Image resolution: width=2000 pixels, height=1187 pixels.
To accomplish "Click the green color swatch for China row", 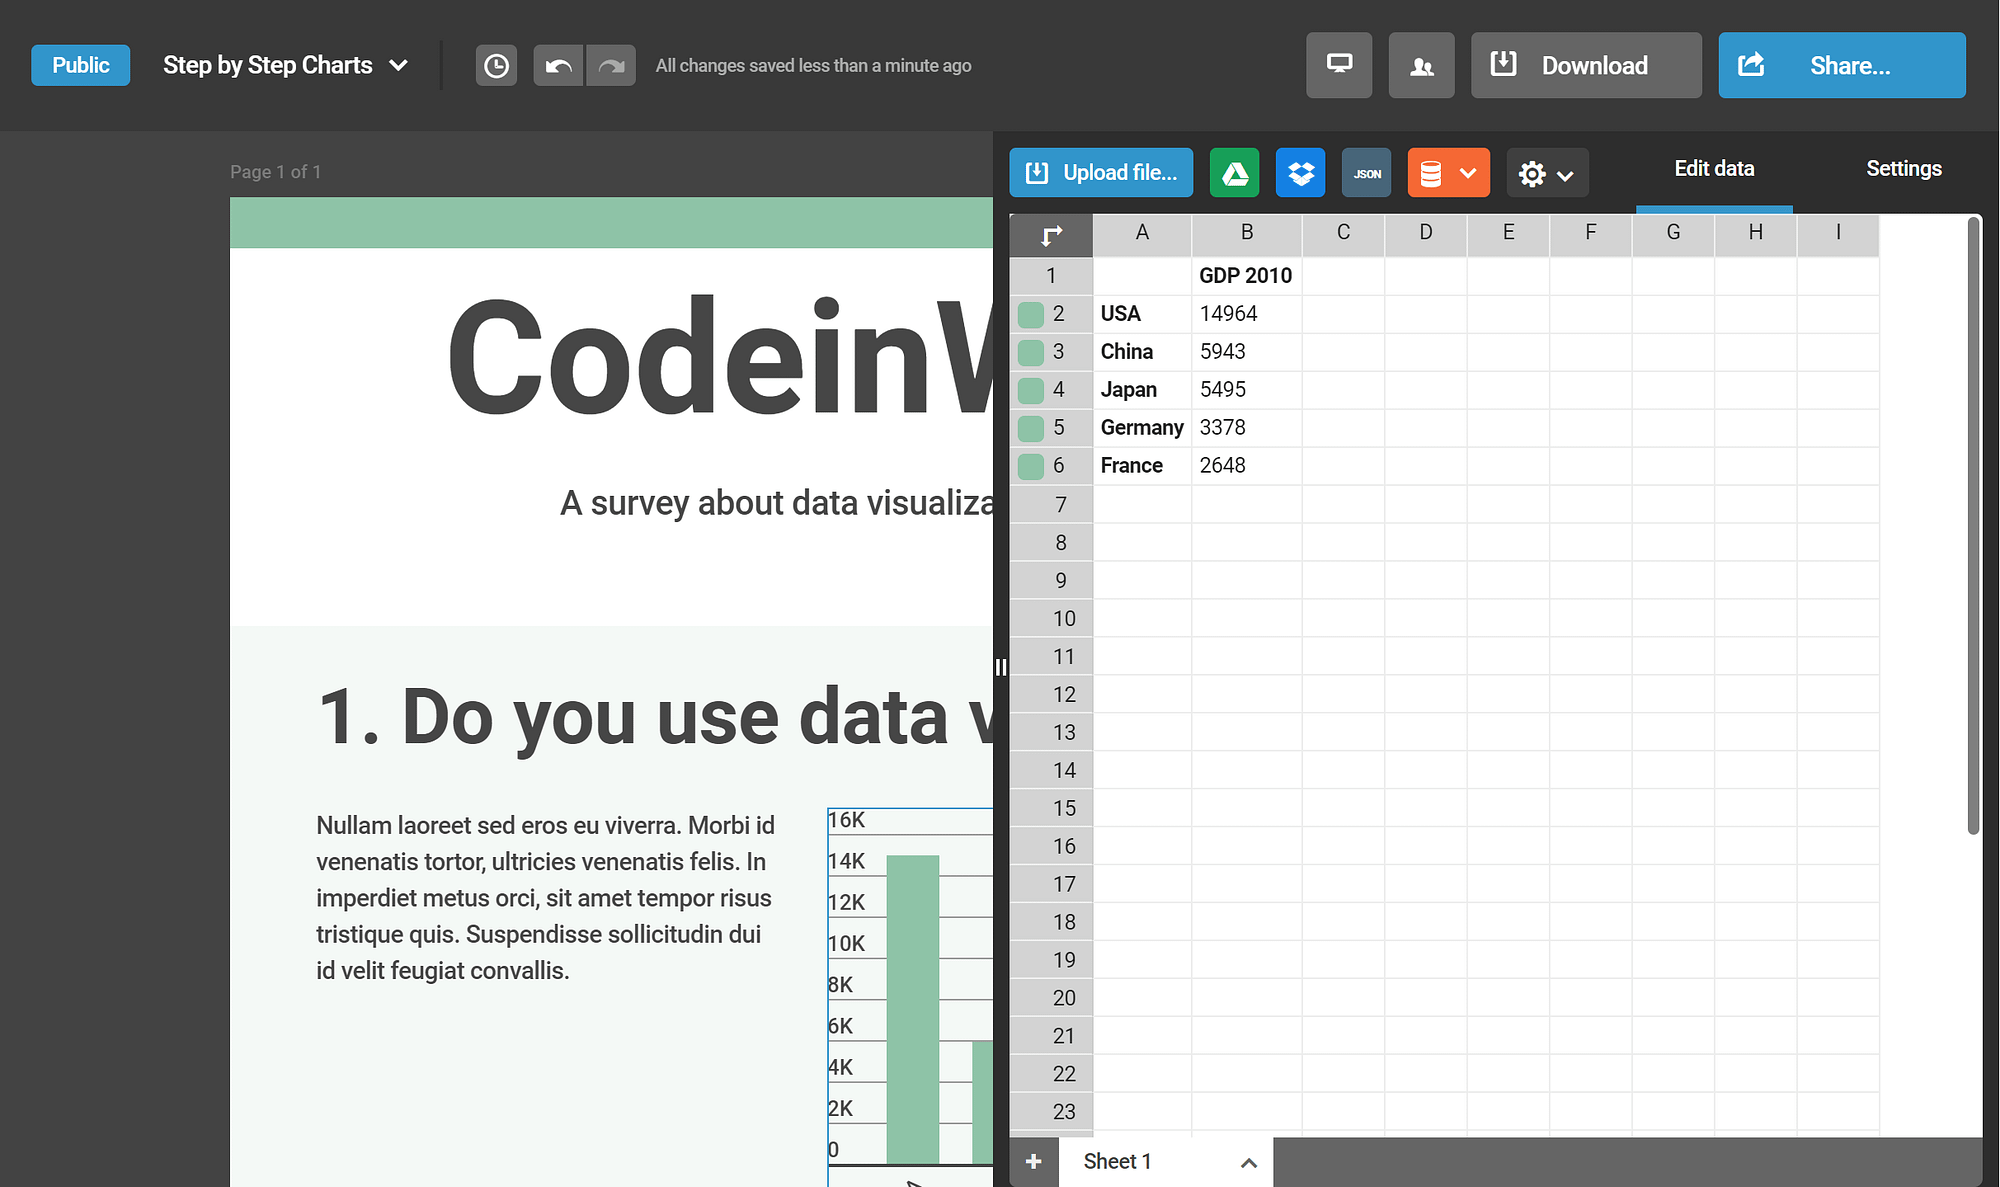I will [1031, 353].
